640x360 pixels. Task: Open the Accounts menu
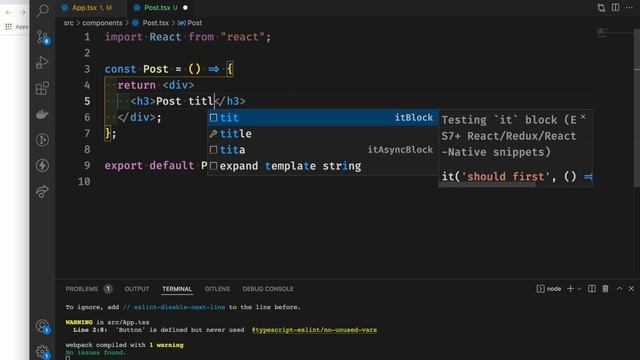(x=42, y=326)
